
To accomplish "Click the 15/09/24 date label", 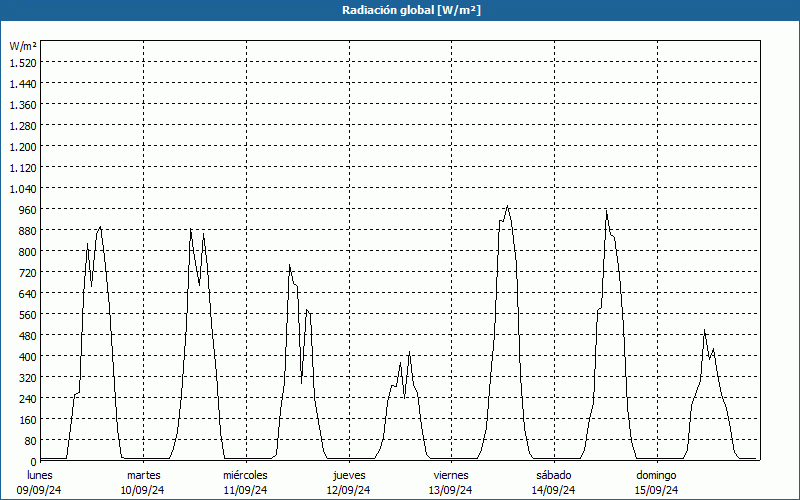I will (656, 490).
